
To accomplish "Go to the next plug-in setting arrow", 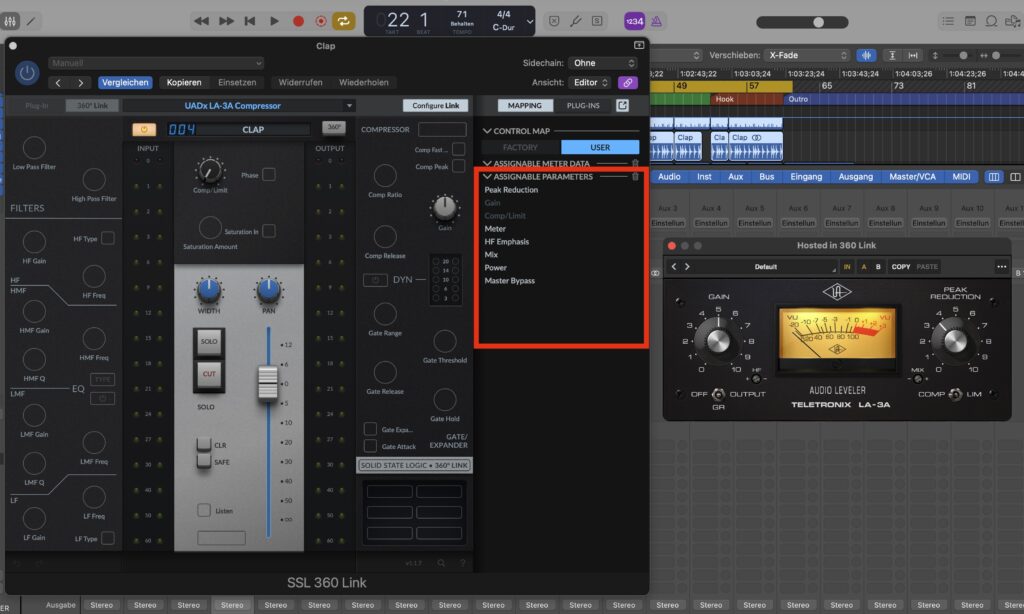I will pos(80,83).
